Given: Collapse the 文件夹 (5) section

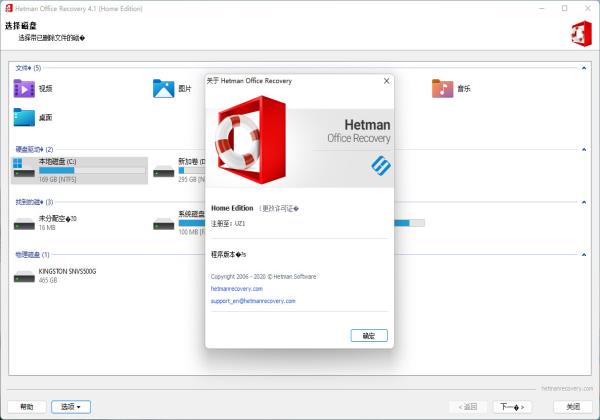Looking at the screenshot, I should [x=584, y=68].
